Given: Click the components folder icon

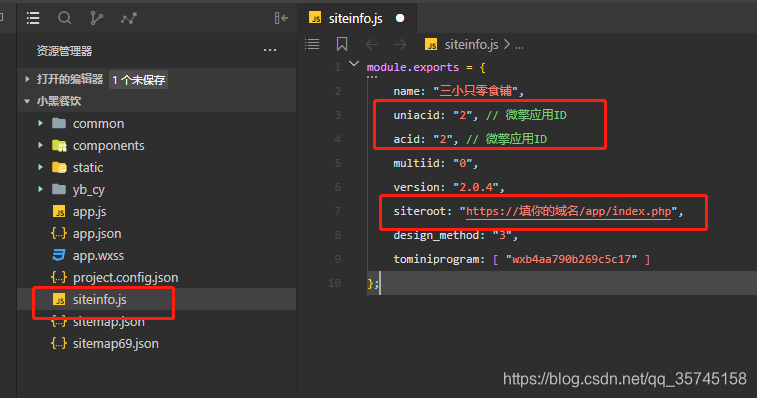Looking at the screenshot, I should click(59, 145).
